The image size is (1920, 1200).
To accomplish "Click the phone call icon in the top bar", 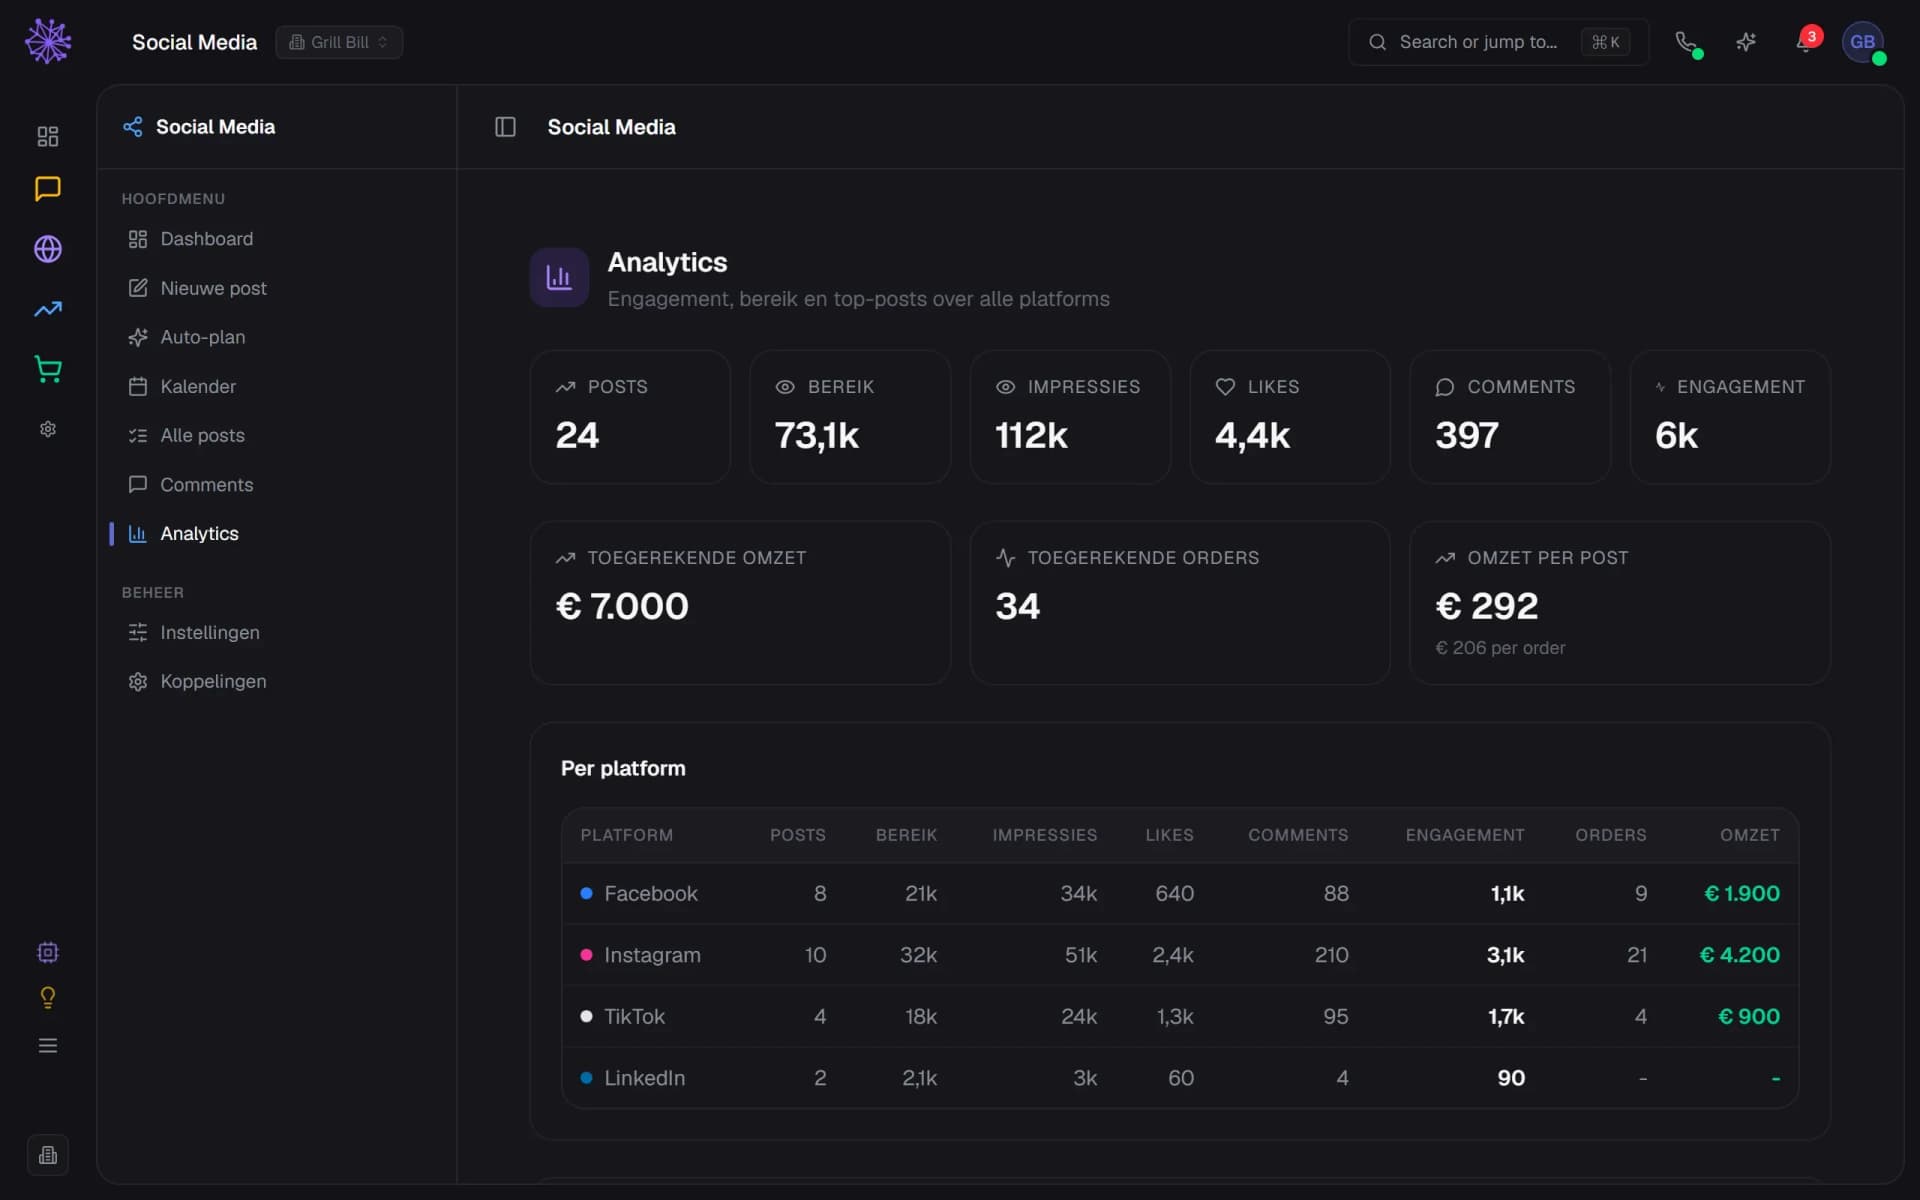I will click(1687, 42).
